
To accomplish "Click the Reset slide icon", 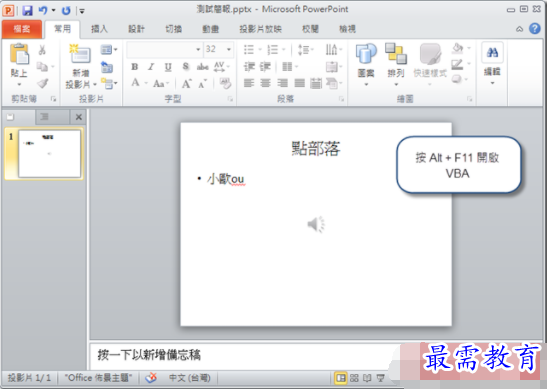I will click(107, 67).
